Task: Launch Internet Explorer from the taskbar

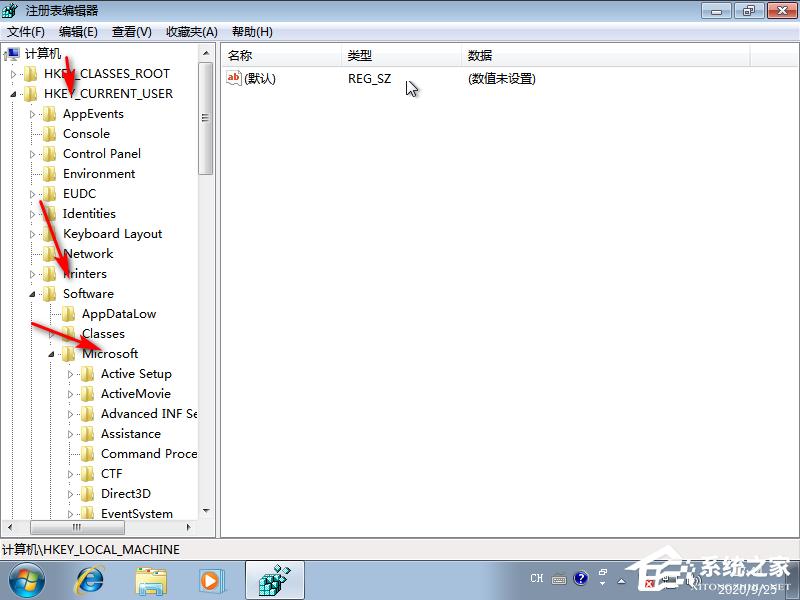Action: [x=90, y=580]
